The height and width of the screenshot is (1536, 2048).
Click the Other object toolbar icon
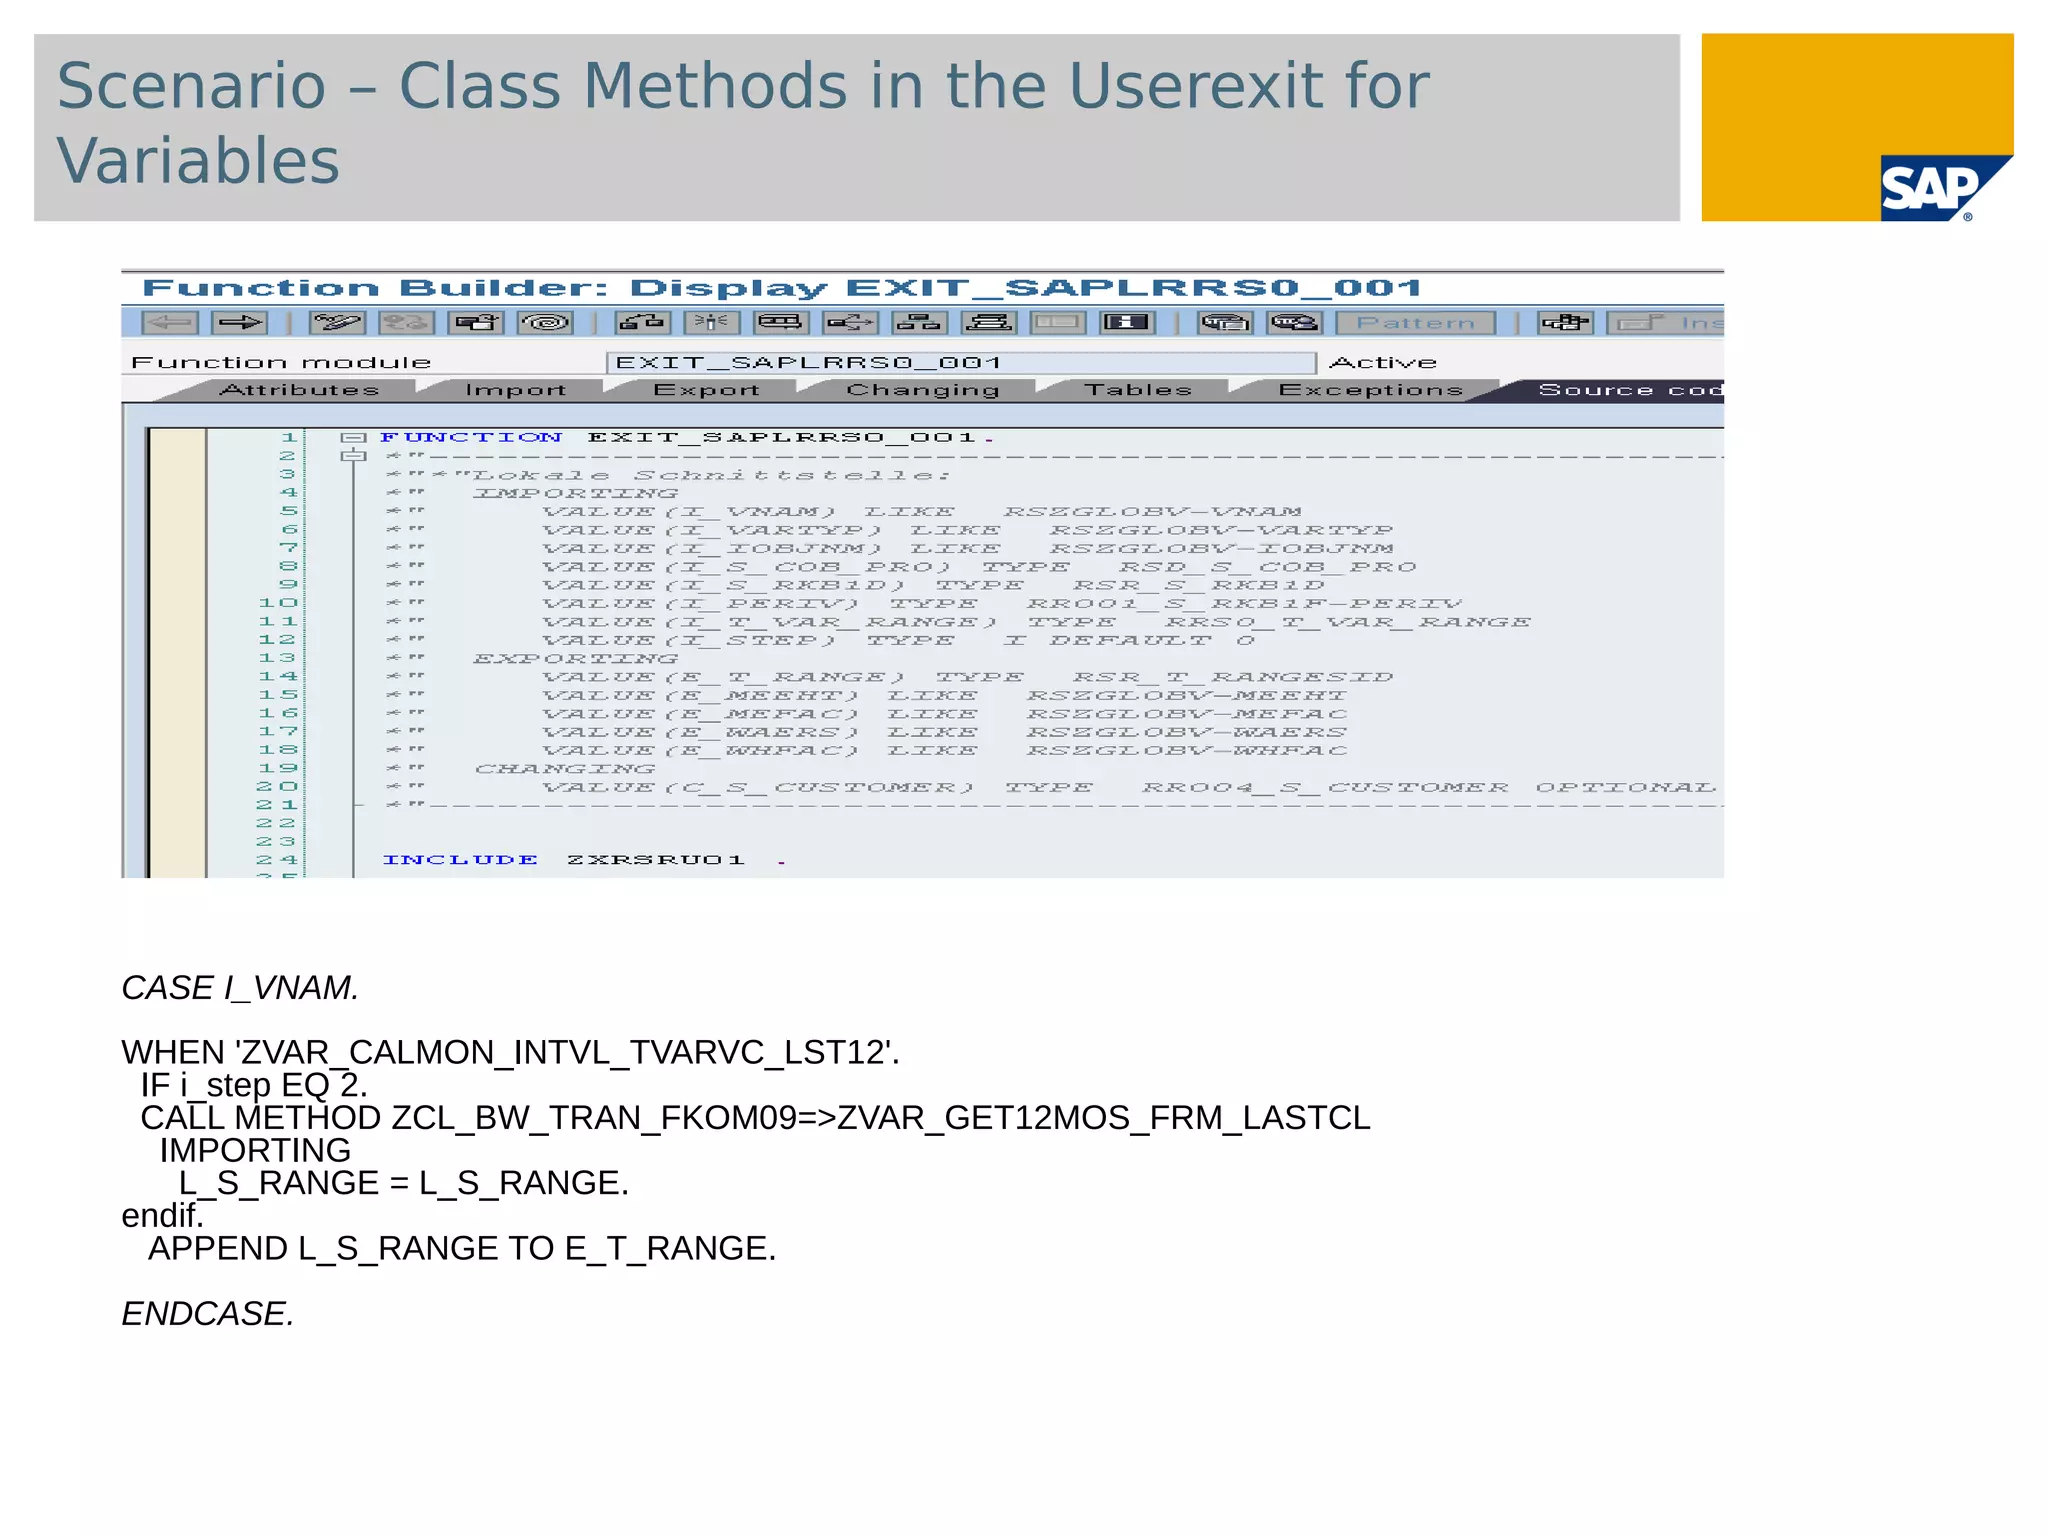click(476, 322)
